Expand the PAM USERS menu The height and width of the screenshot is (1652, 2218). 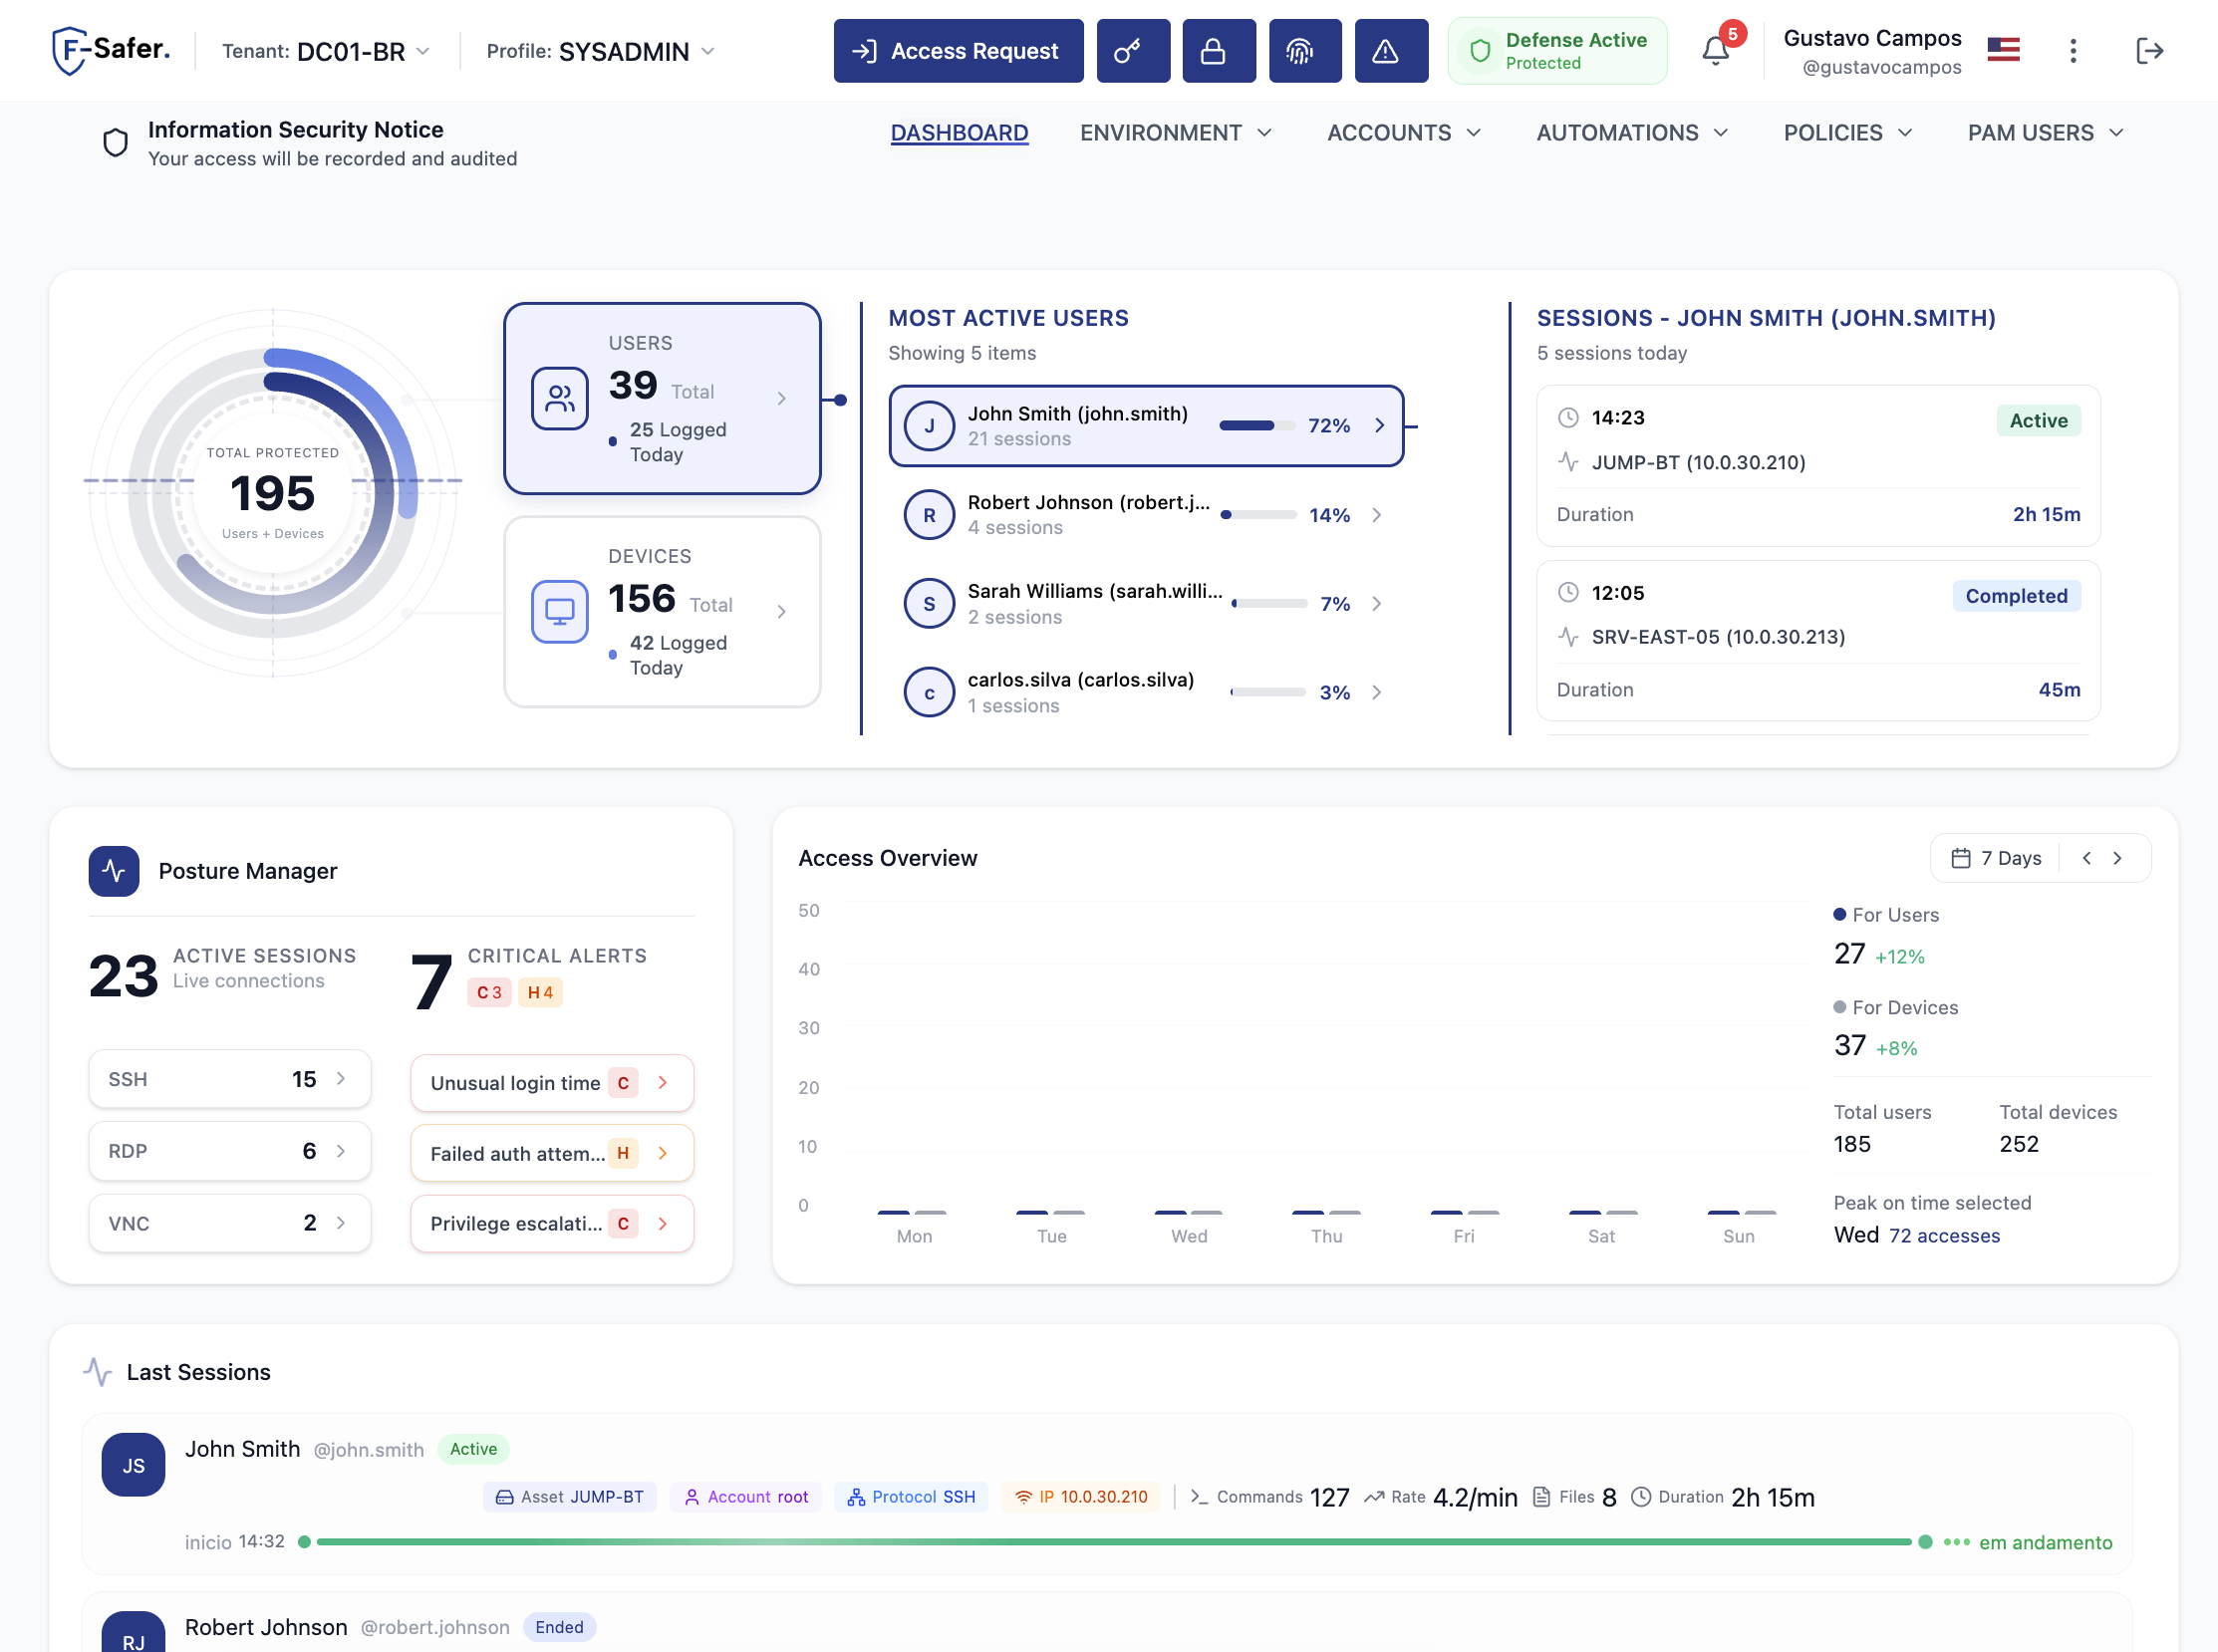pos(2045,133)
